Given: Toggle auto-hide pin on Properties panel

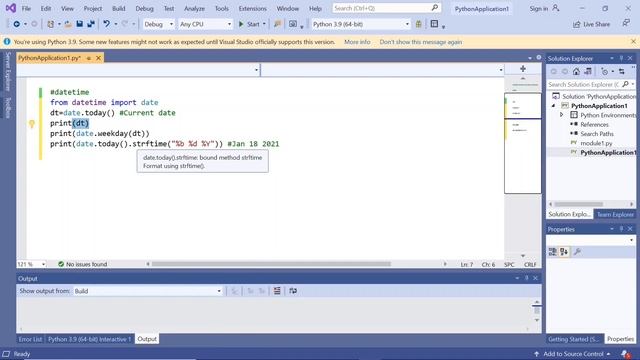Looking at the screenshot, I should pyautogui.click(x=621, y=229).
